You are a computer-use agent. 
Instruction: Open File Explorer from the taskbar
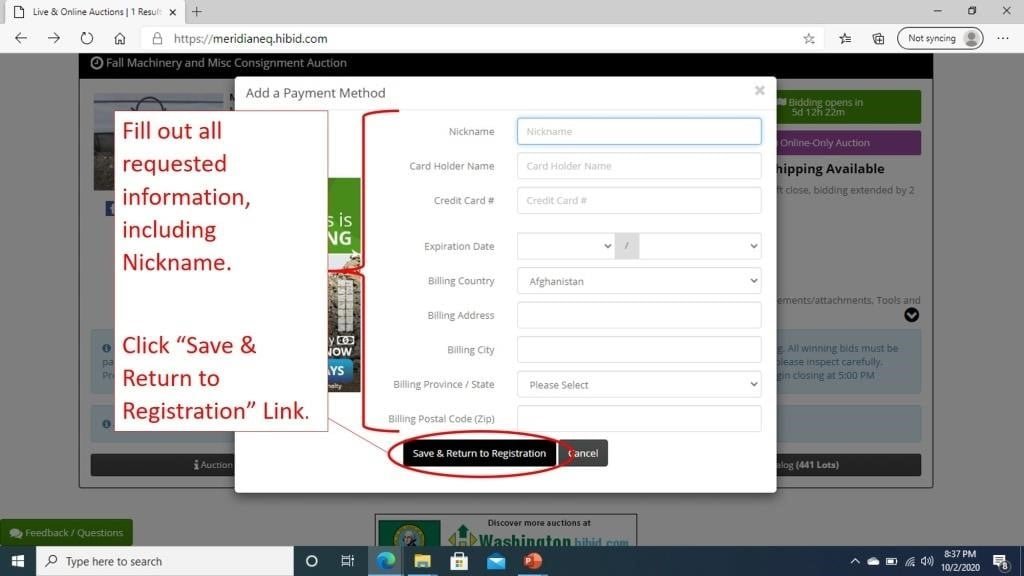coord(423,561)
